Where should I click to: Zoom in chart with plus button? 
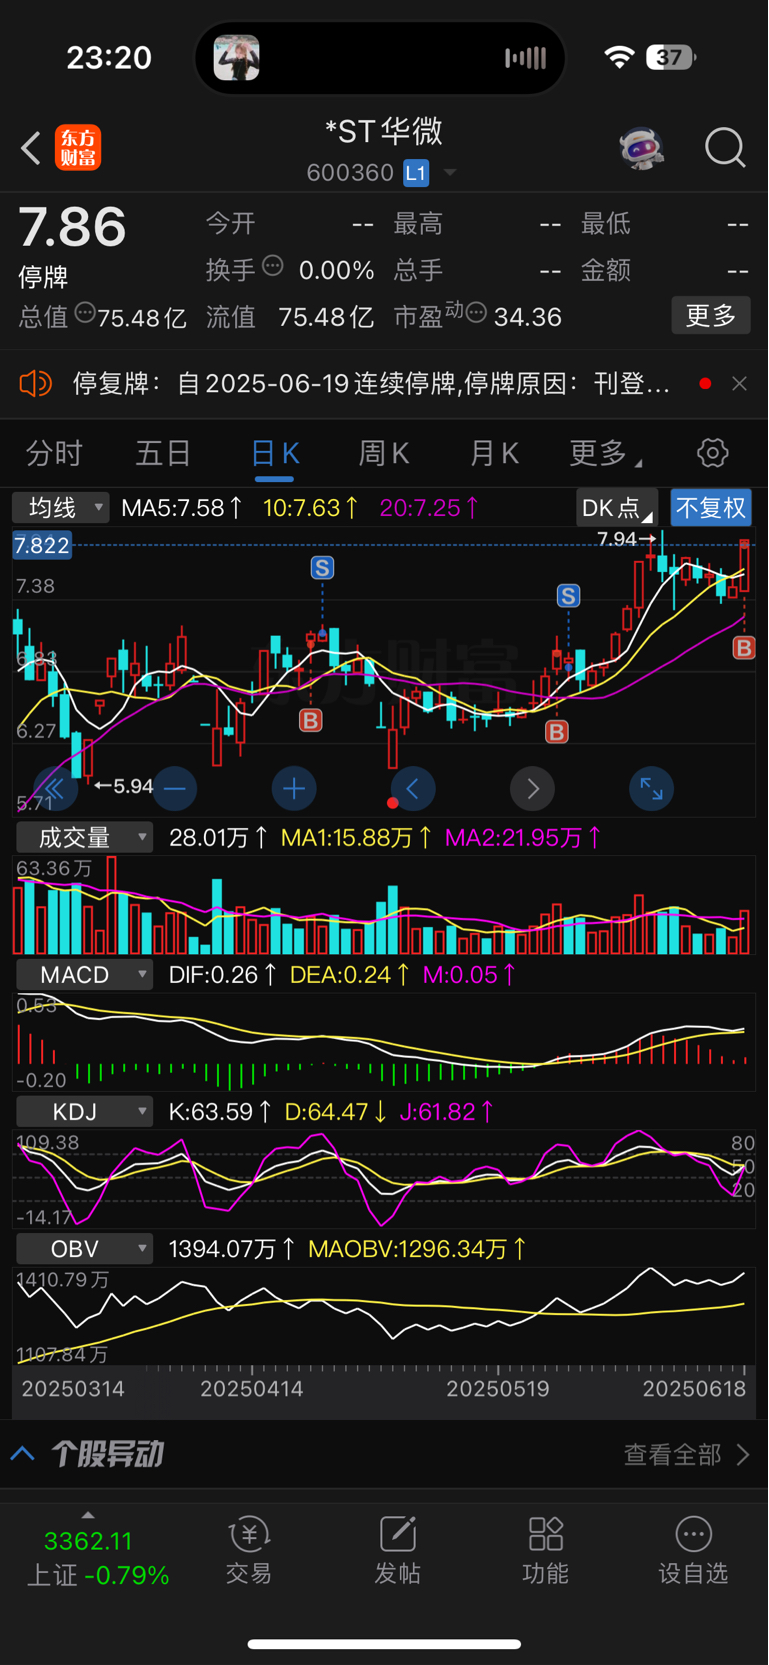pos(294,789)
